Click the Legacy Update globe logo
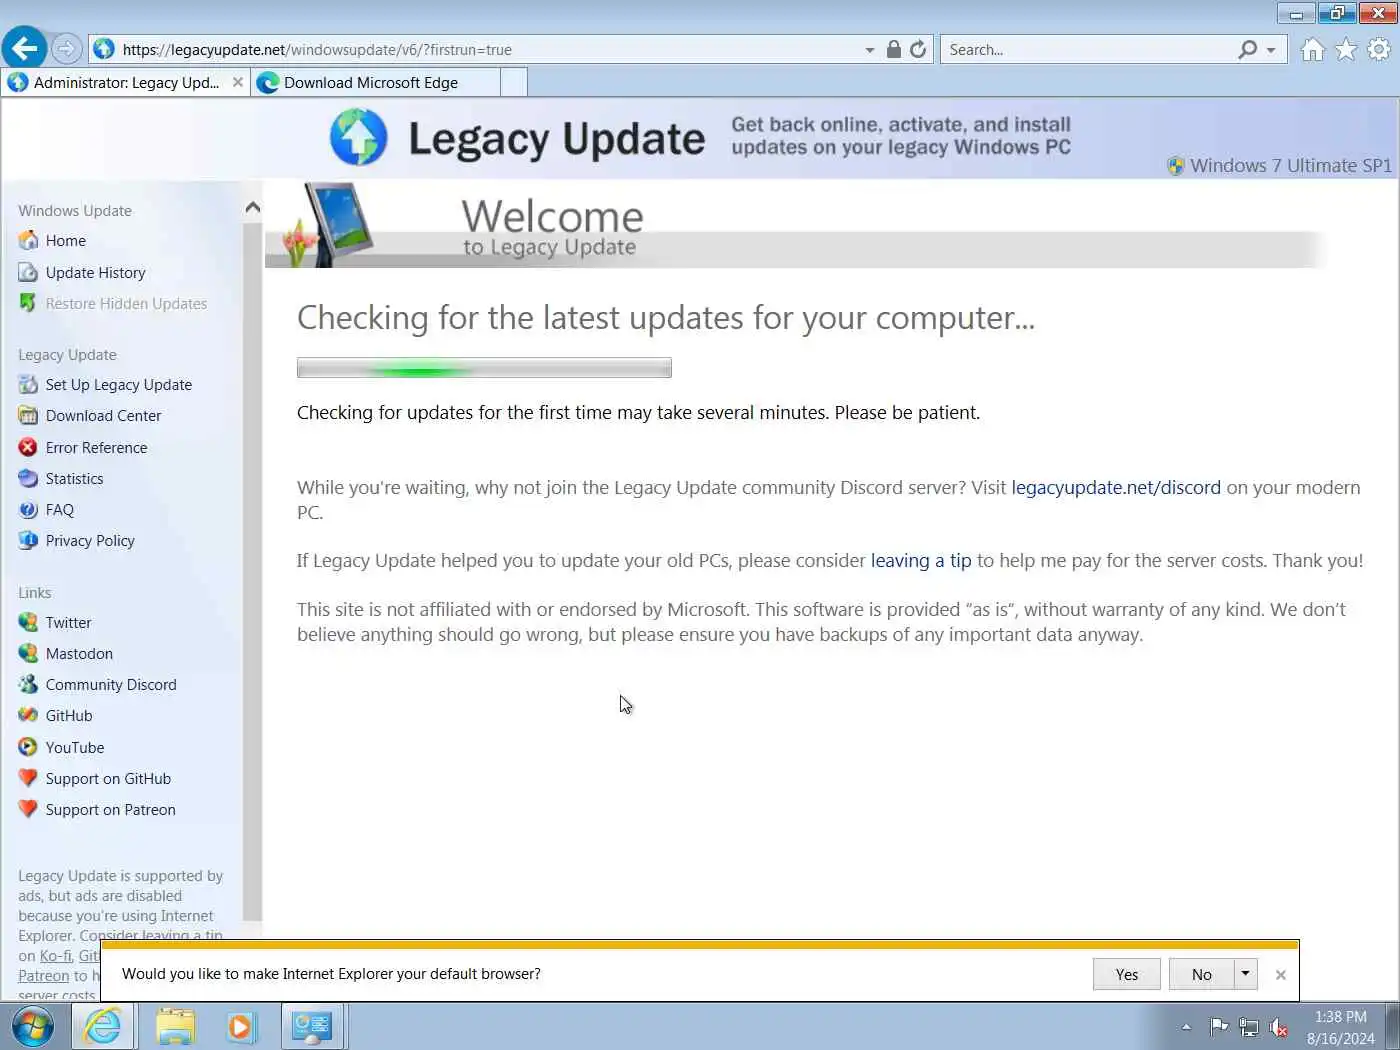 coord(358,137)
